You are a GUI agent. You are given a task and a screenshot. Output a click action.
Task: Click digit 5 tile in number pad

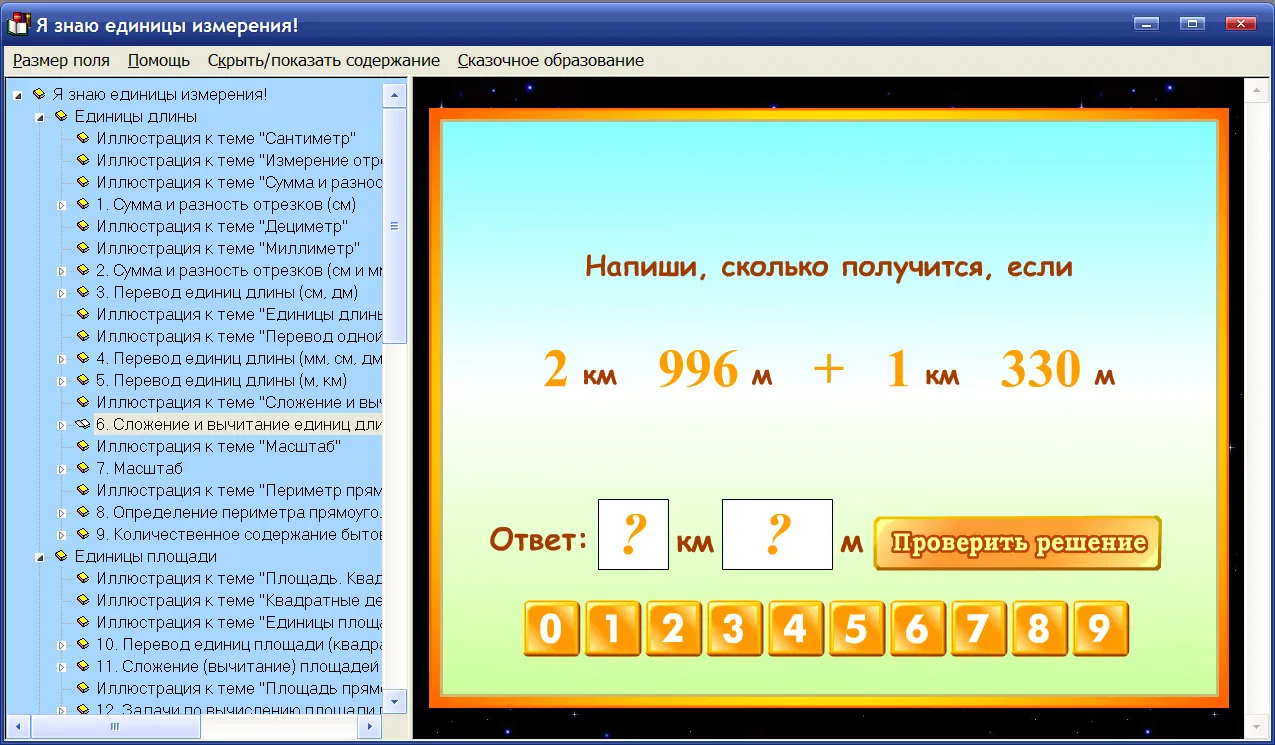(856, 628)
